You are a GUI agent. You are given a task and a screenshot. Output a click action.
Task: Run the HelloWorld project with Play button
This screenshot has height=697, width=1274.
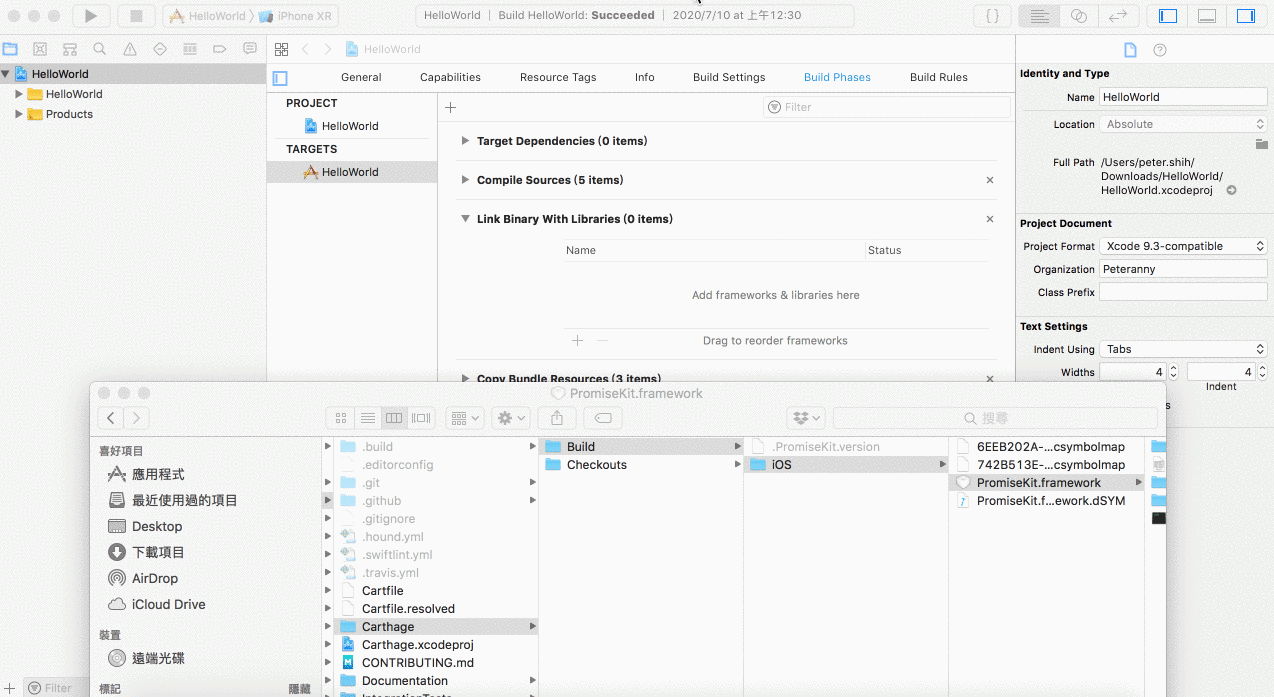click(x=91, y=16)
